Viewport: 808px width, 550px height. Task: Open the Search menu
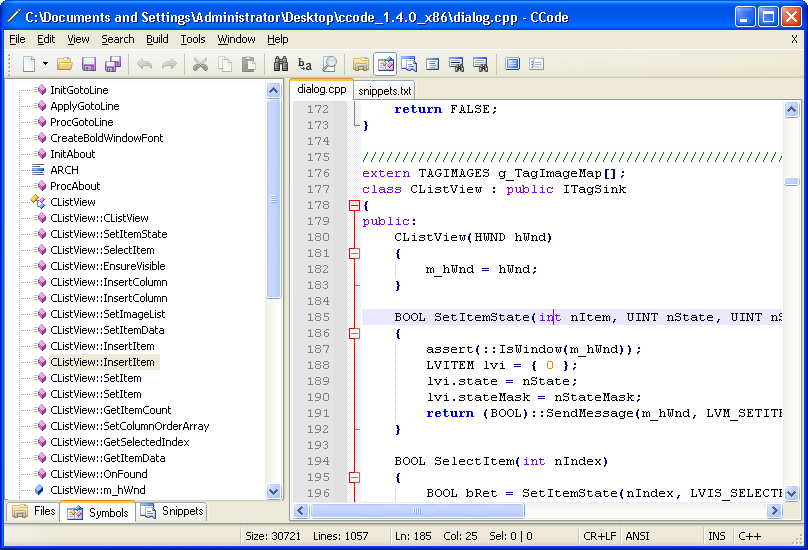[x=117, y=39]
